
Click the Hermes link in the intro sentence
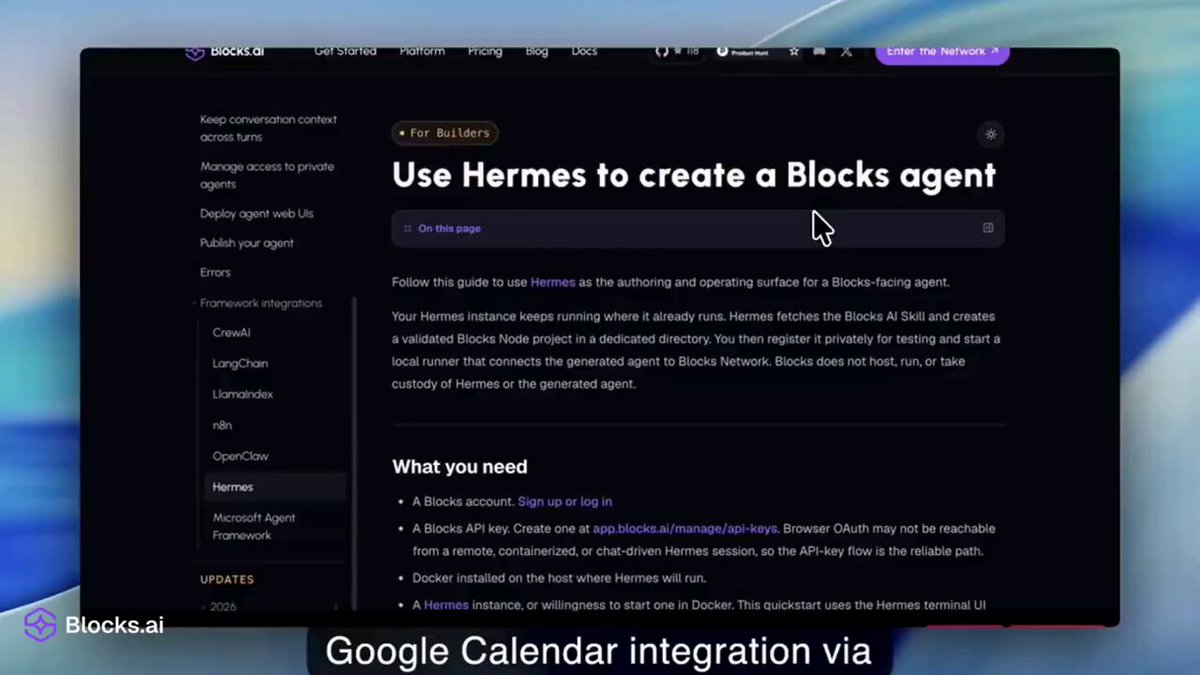pos(552,282)
